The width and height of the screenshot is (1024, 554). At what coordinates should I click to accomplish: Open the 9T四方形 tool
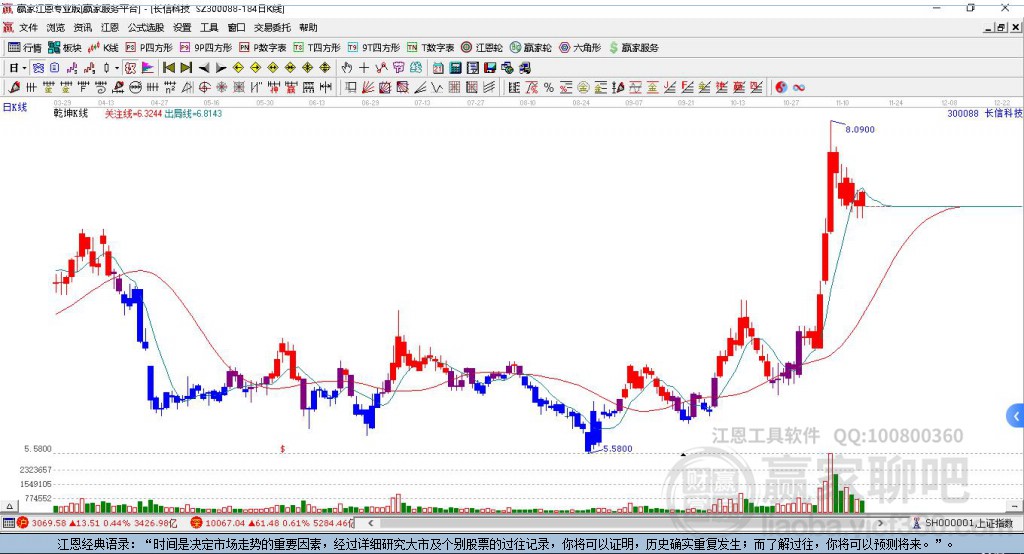click(x=374, y=48)
